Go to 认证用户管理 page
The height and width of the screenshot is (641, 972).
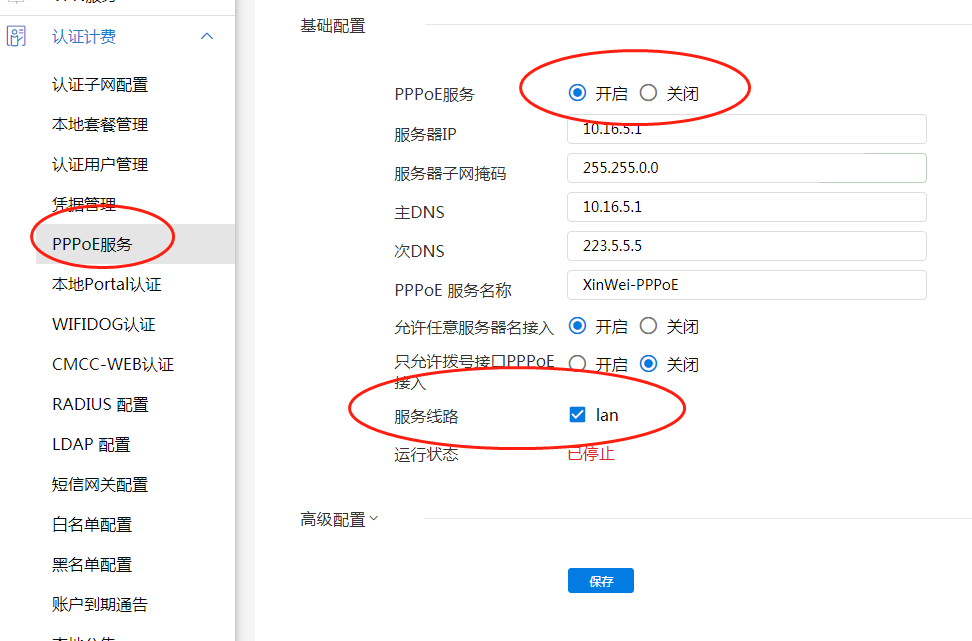pyautogui.click(x=100, y=165)
